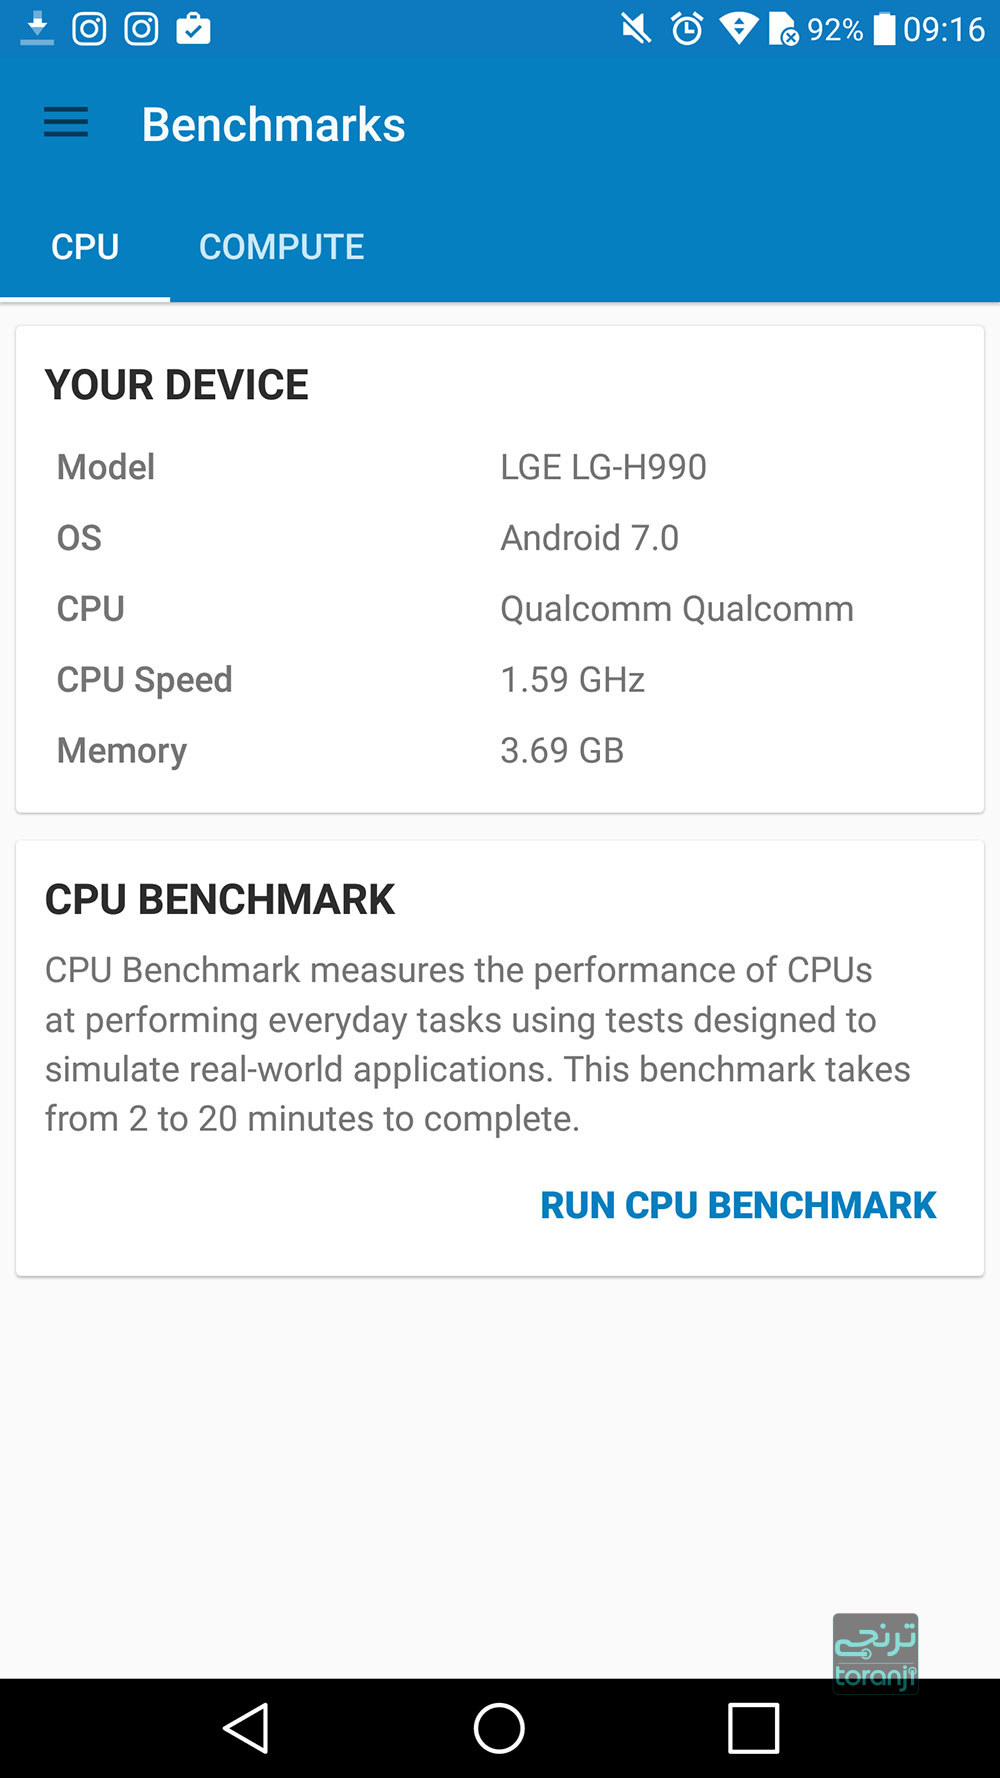Tap the download notification icon

coord(37,29)
